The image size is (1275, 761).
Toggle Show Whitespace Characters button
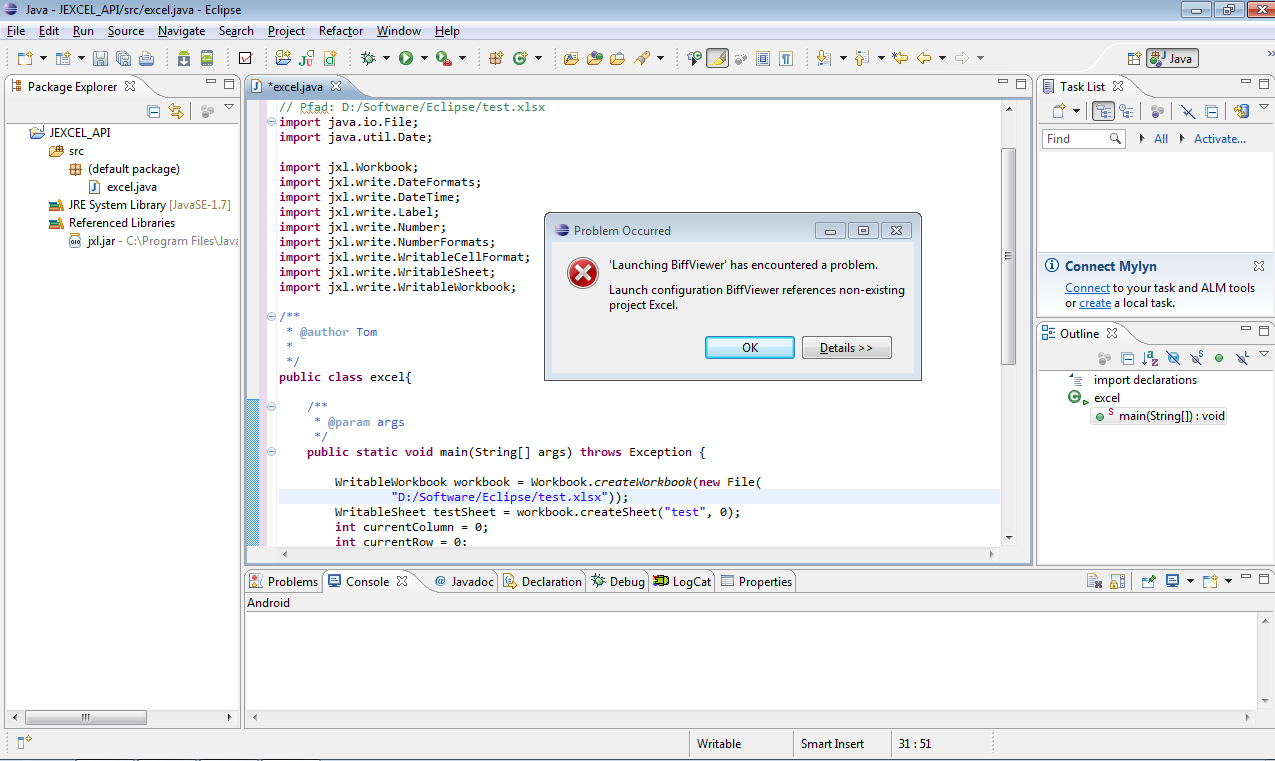coord(786,58)
